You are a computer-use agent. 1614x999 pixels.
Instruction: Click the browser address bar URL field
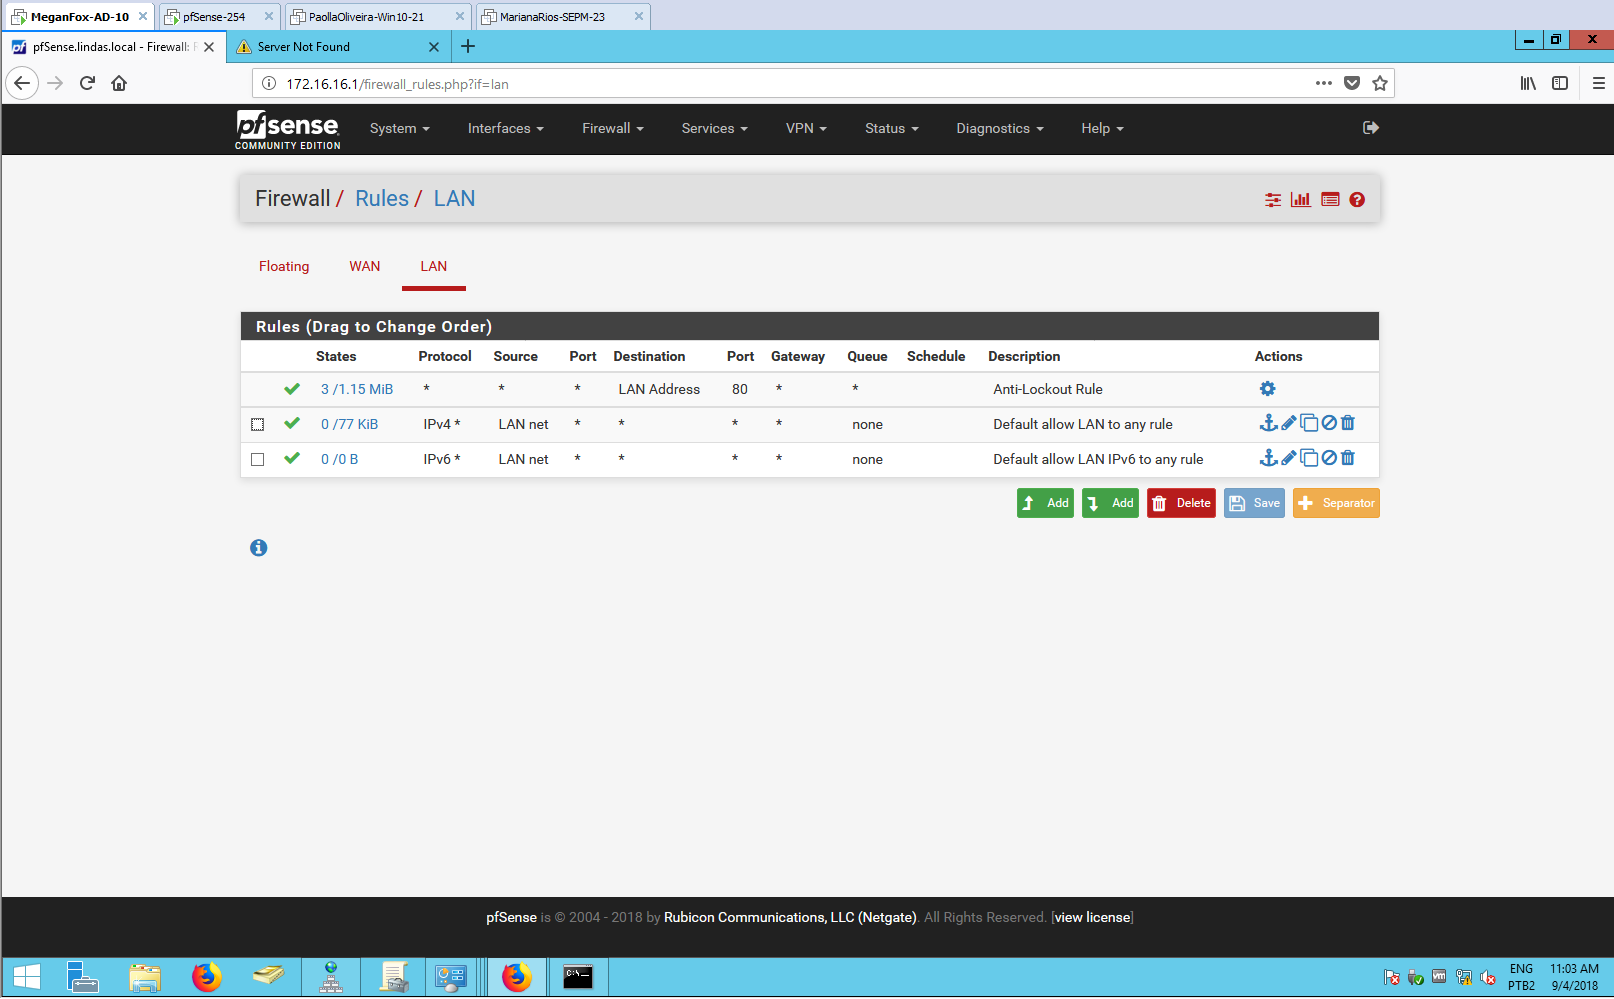[x=780, y=84]
